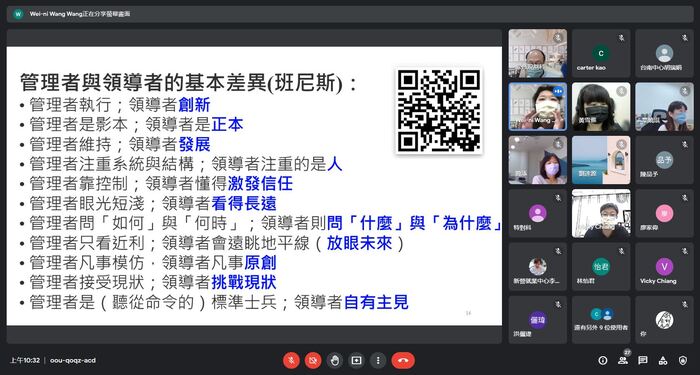Raise hand using the hand icon

[x=335, y=360]
